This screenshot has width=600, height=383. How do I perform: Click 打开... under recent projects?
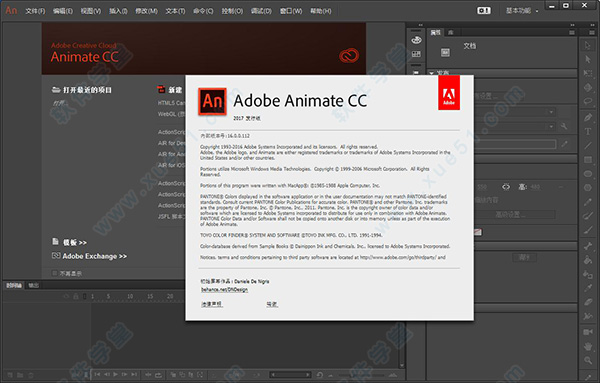(x=60, y=103)
